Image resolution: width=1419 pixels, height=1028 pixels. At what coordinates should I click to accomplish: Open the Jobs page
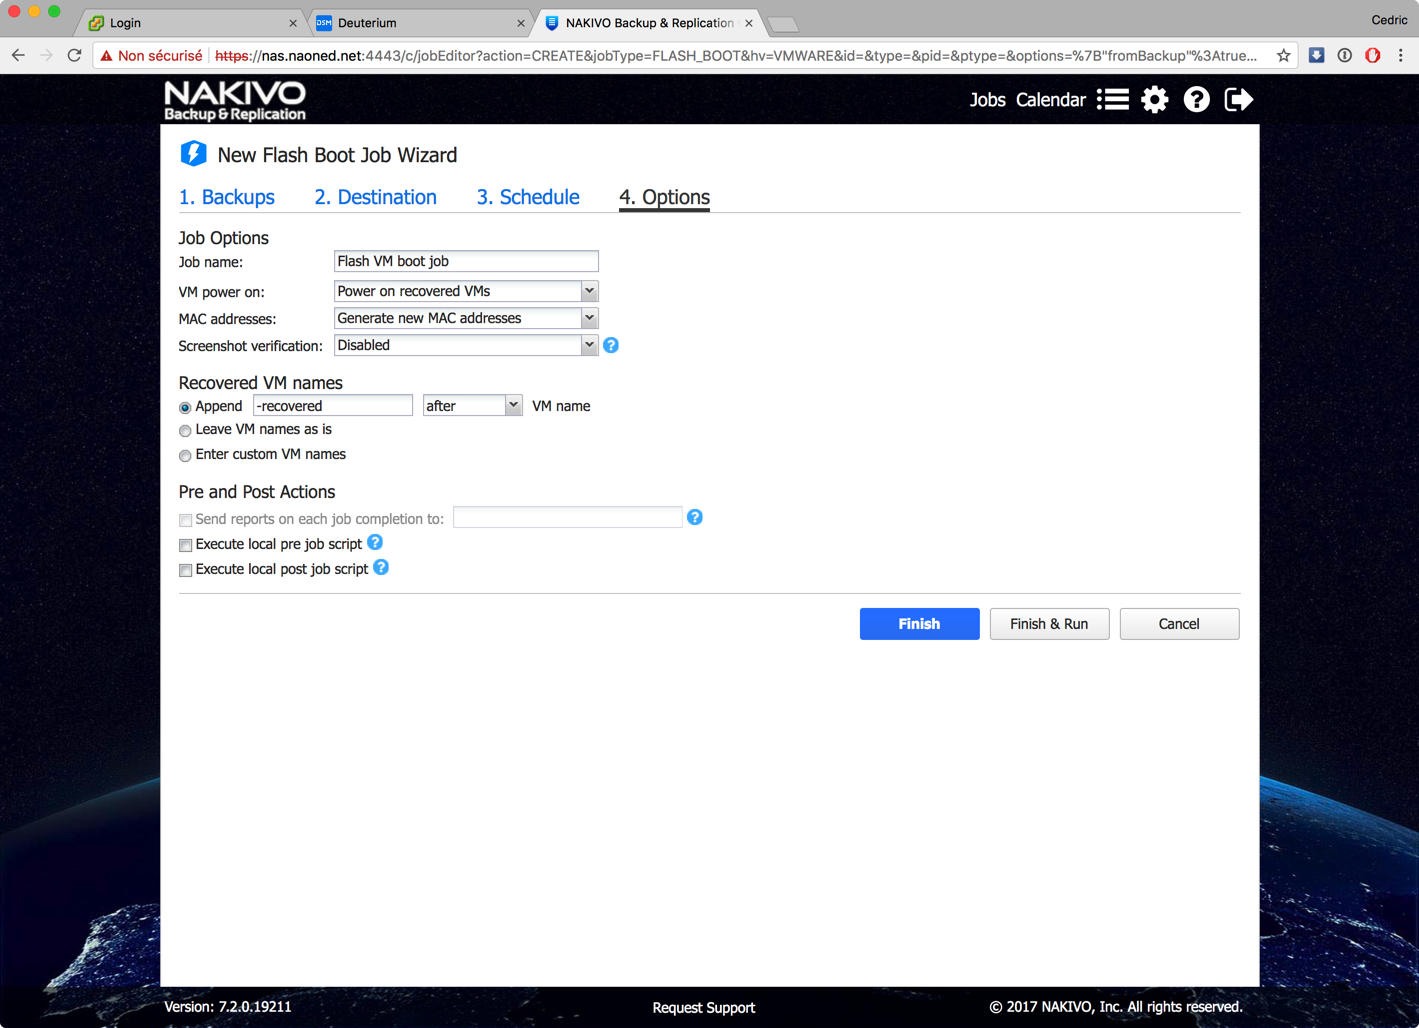coord(988,100)
